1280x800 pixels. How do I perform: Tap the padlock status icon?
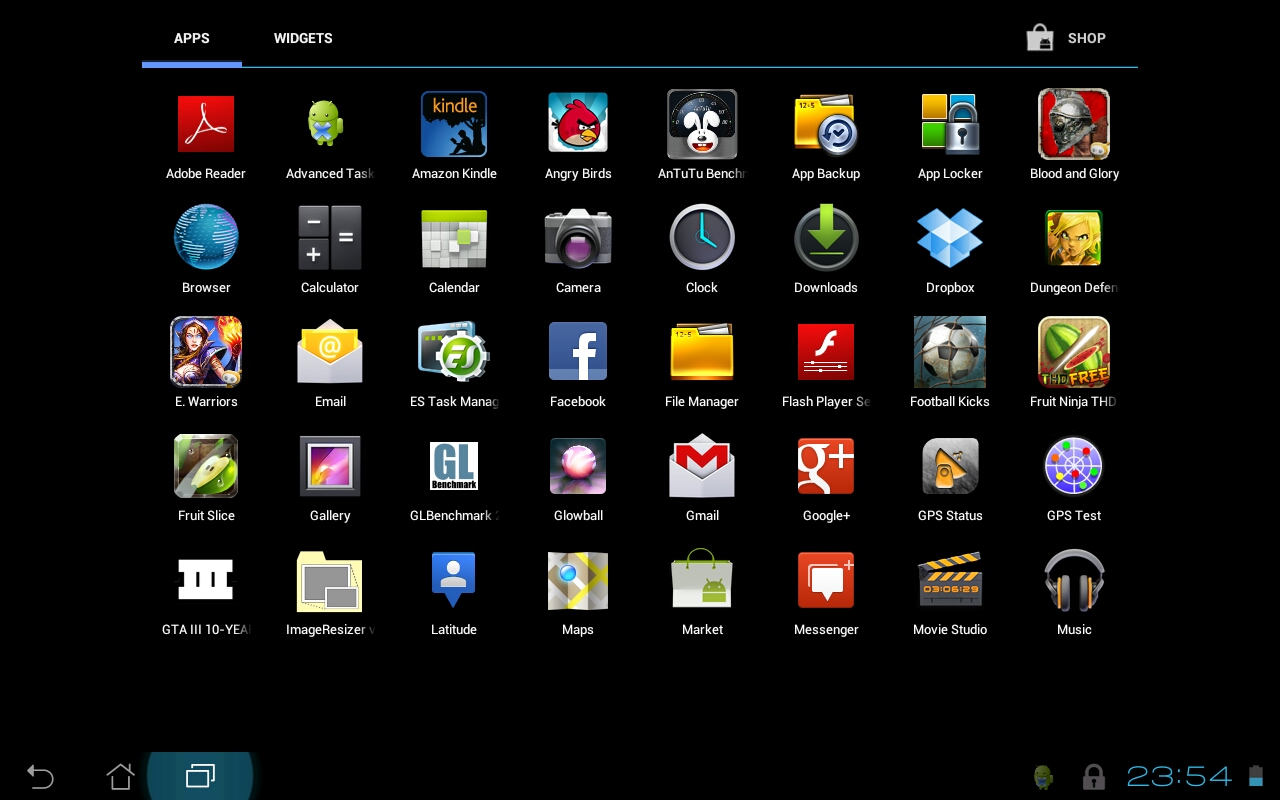(1094, 777)
